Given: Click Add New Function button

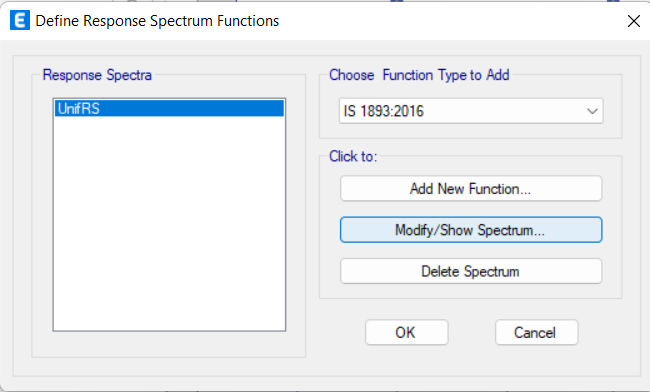Looking at the screenshot, I should [471, 189].
